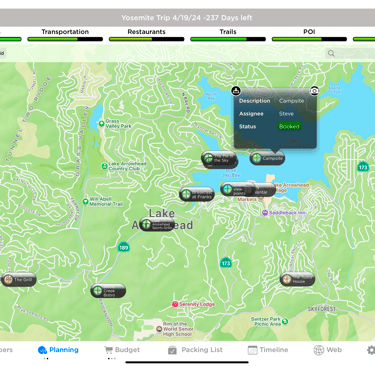The height and width of the screenshot is (366, 375).
Task: Switch to the Restaurants category
Action: [x=146, y=32]
